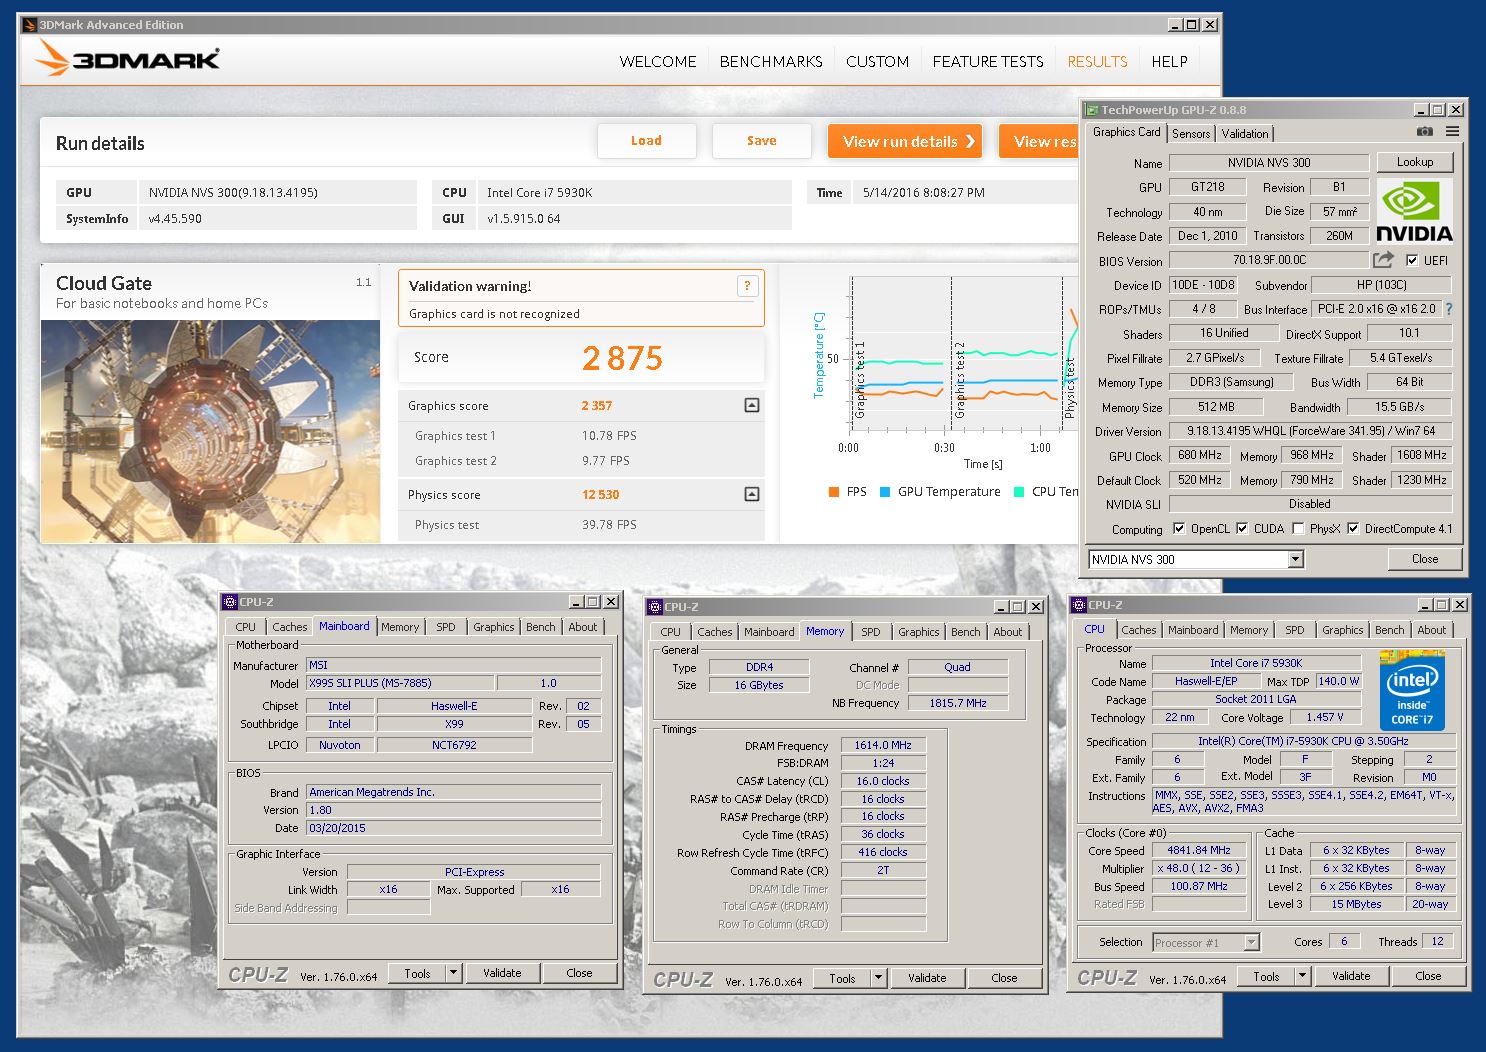
Task: Click CPU-Z Mainboard window title icon
Action: point(230,602)
